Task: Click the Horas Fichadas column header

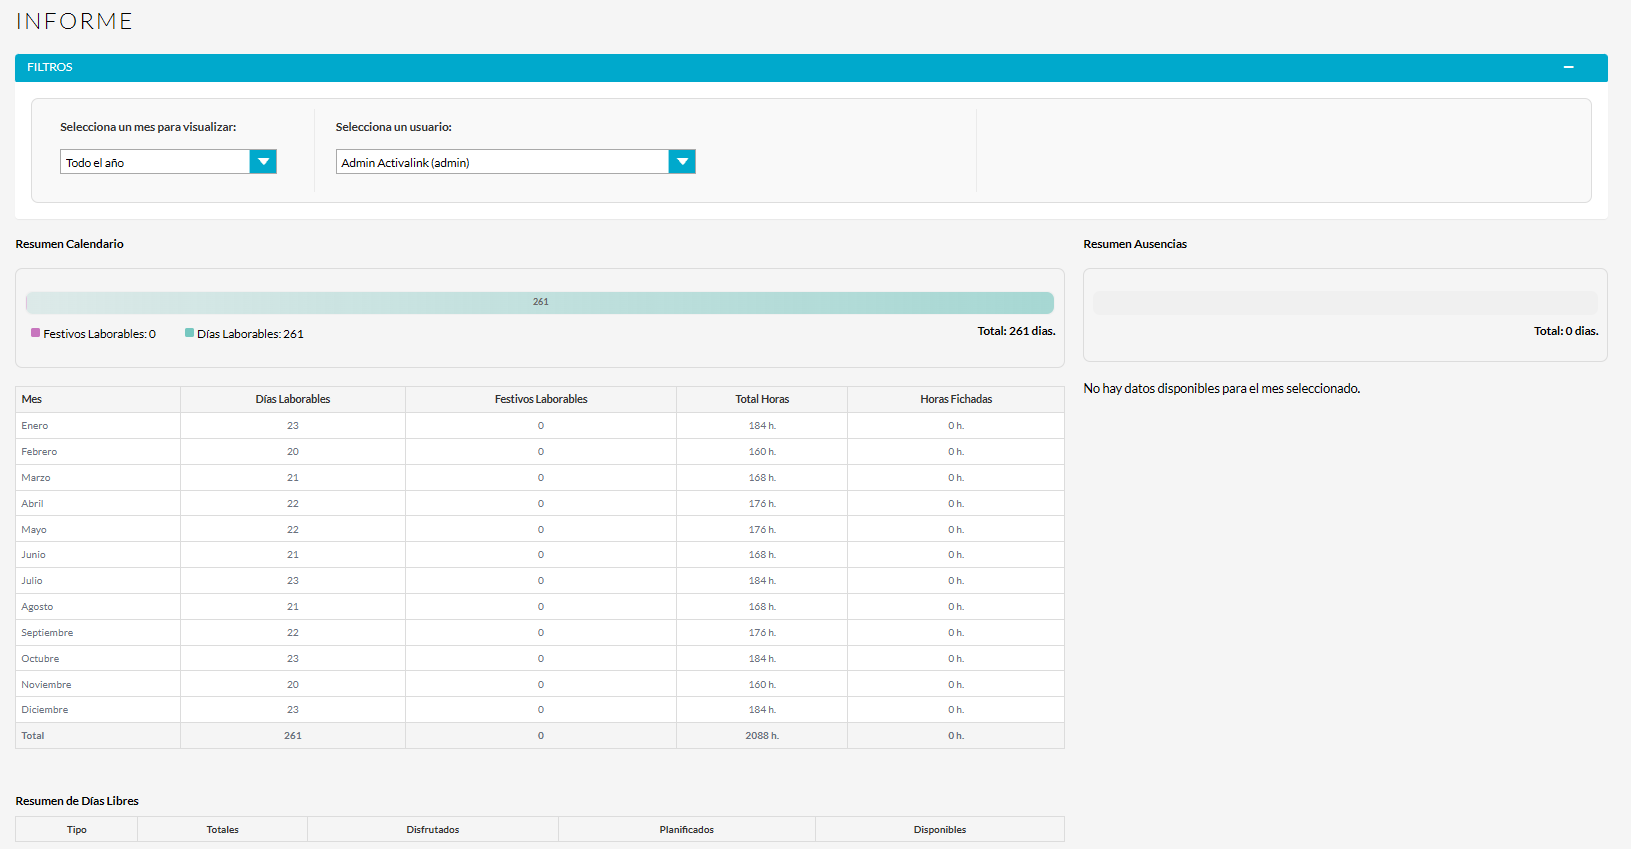Action: point(956,399)
